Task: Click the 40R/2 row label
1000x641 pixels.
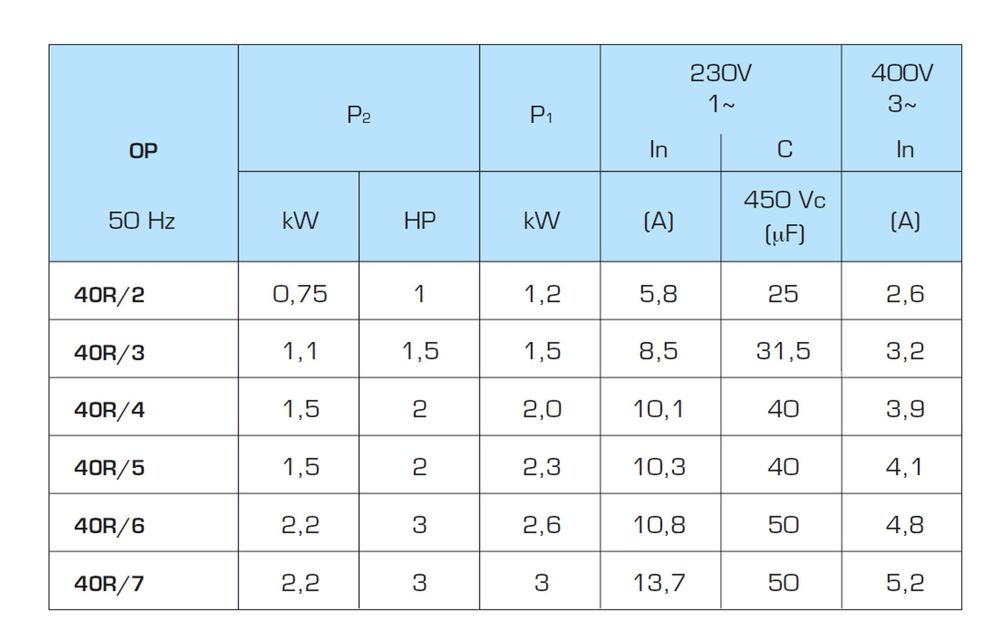Action: pyautogui.click(x=110, y=294)
